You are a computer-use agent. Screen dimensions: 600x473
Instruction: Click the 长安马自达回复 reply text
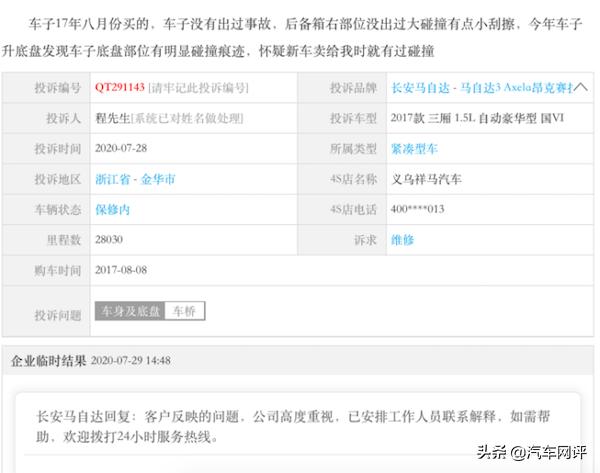(x=293, y=426)
